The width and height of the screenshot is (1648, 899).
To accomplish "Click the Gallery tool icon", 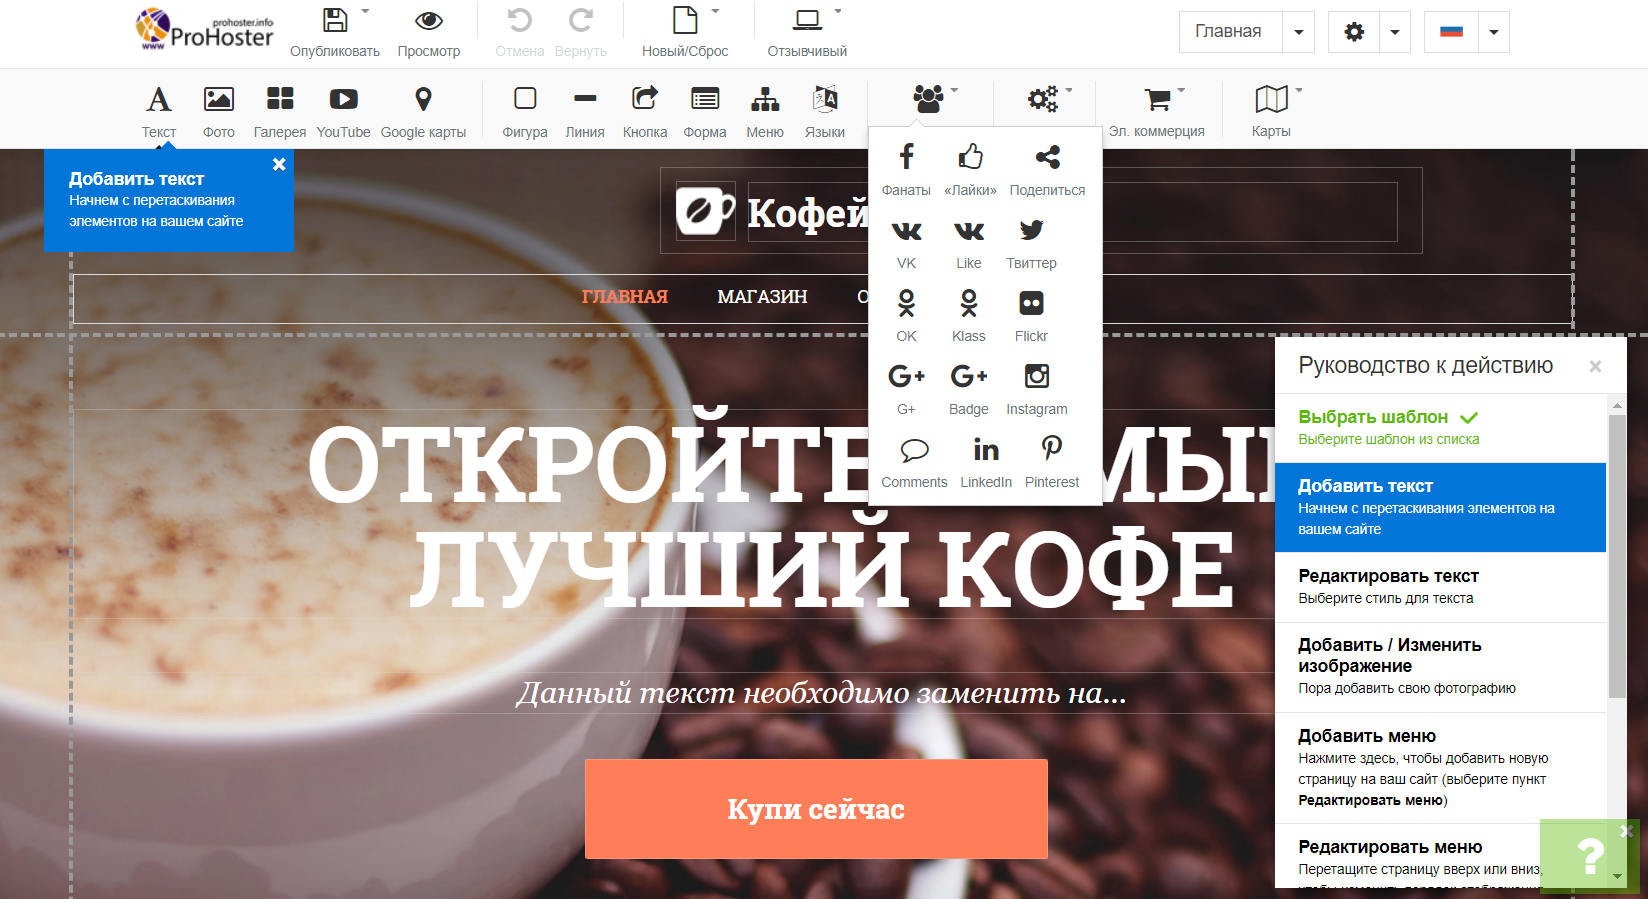I will pos(280,111).
